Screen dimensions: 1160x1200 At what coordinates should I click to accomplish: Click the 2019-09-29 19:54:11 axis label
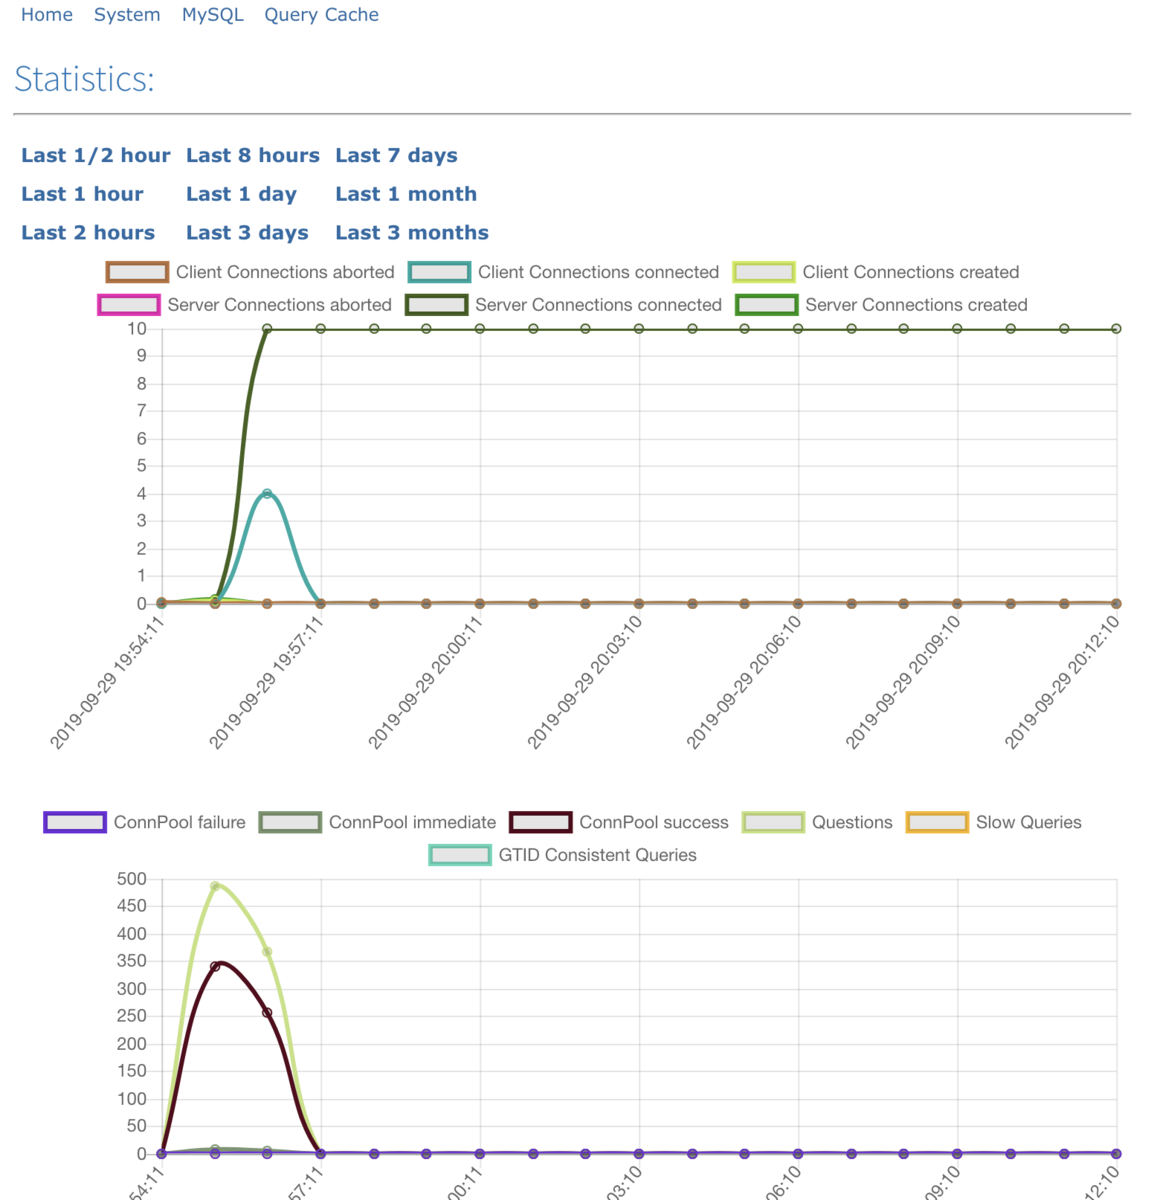pyautogui.click(x=107, y=682)
